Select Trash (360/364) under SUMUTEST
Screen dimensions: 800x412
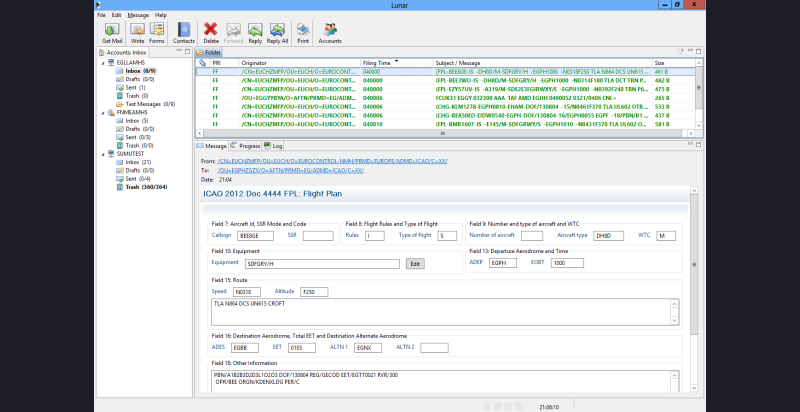click(146, 187)
